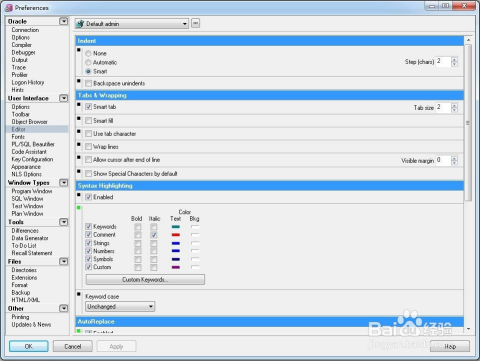Open the Connection preferences page
The image size is (480, 361).
(x=25, y=30)
